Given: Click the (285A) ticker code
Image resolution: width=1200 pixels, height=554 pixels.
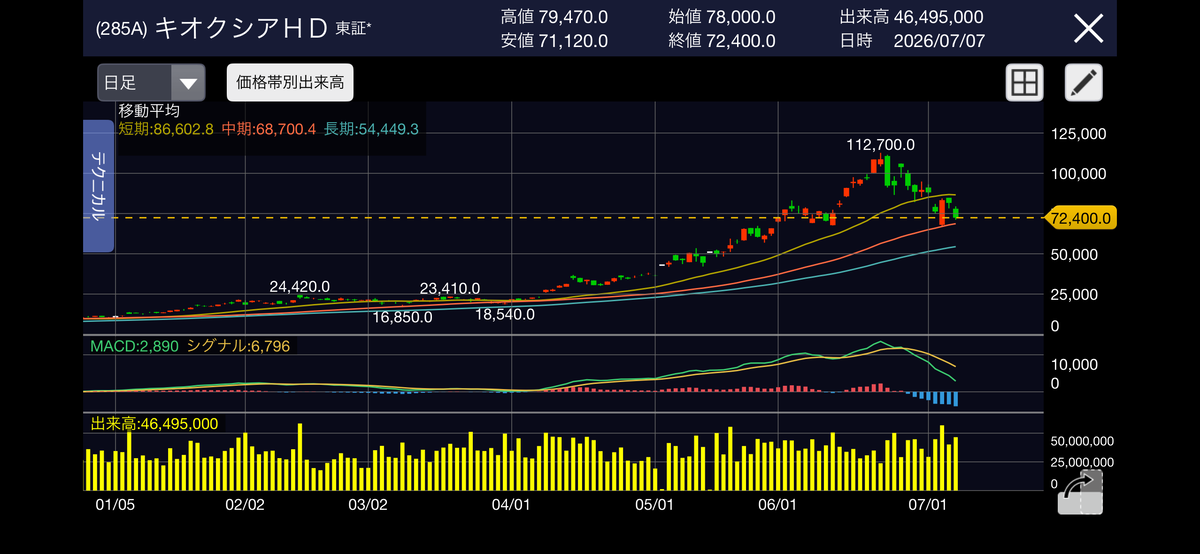Looking at the screenshot, I should click(x=121, y=29).
